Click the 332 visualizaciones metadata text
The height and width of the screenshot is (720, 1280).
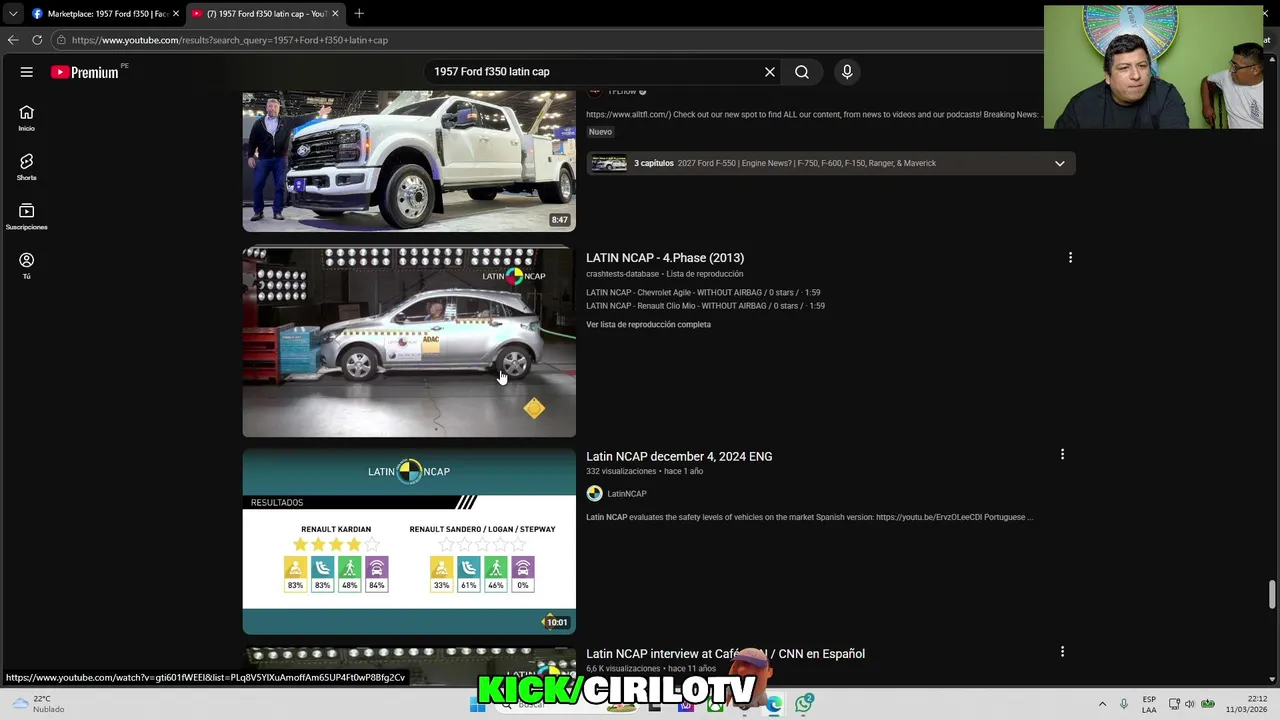(621, 471)
